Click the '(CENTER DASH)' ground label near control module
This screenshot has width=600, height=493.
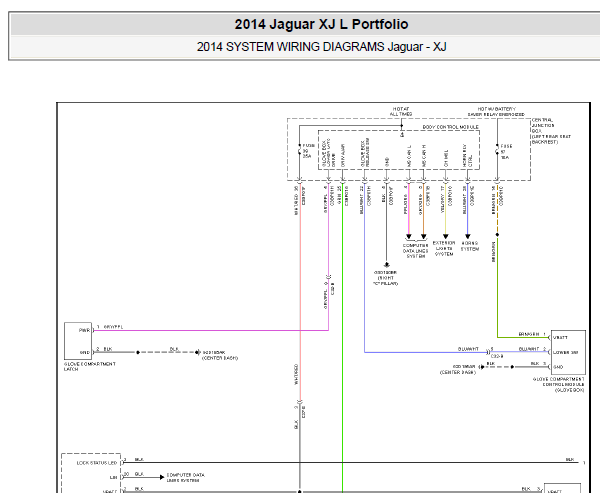coord(458,372)
